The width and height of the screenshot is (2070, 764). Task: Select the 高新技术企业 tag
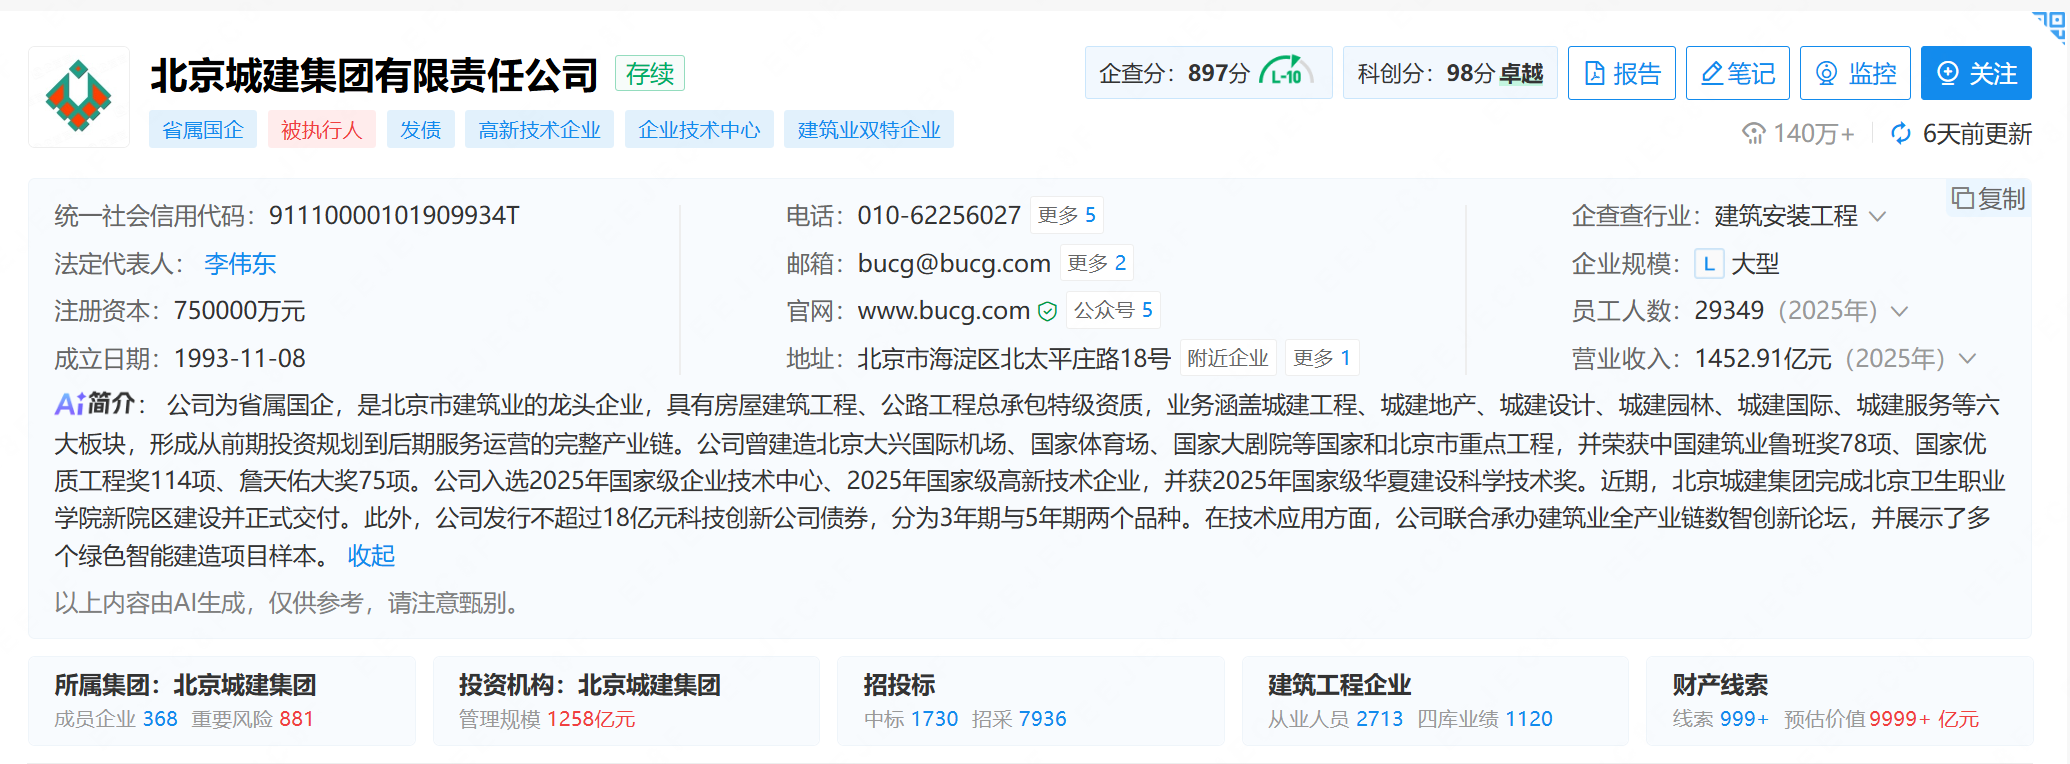coord(540,130)
